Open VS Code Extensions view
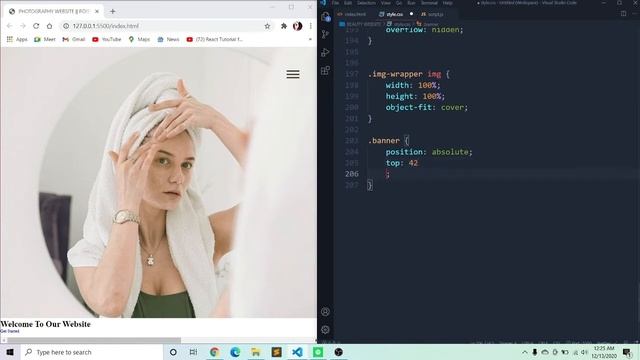640x360 pixels. point(325,71)
